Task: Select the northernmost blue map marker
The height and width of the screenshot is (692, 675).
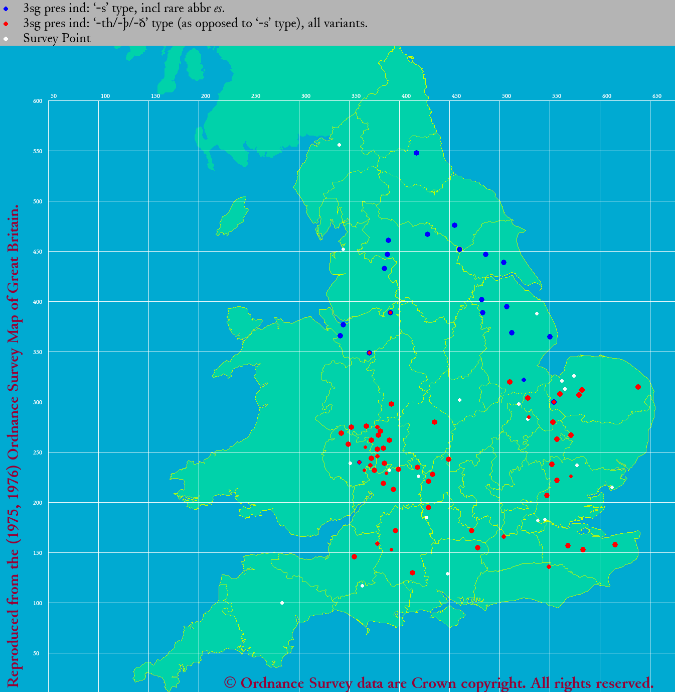Action: click(x=416, y=153)
